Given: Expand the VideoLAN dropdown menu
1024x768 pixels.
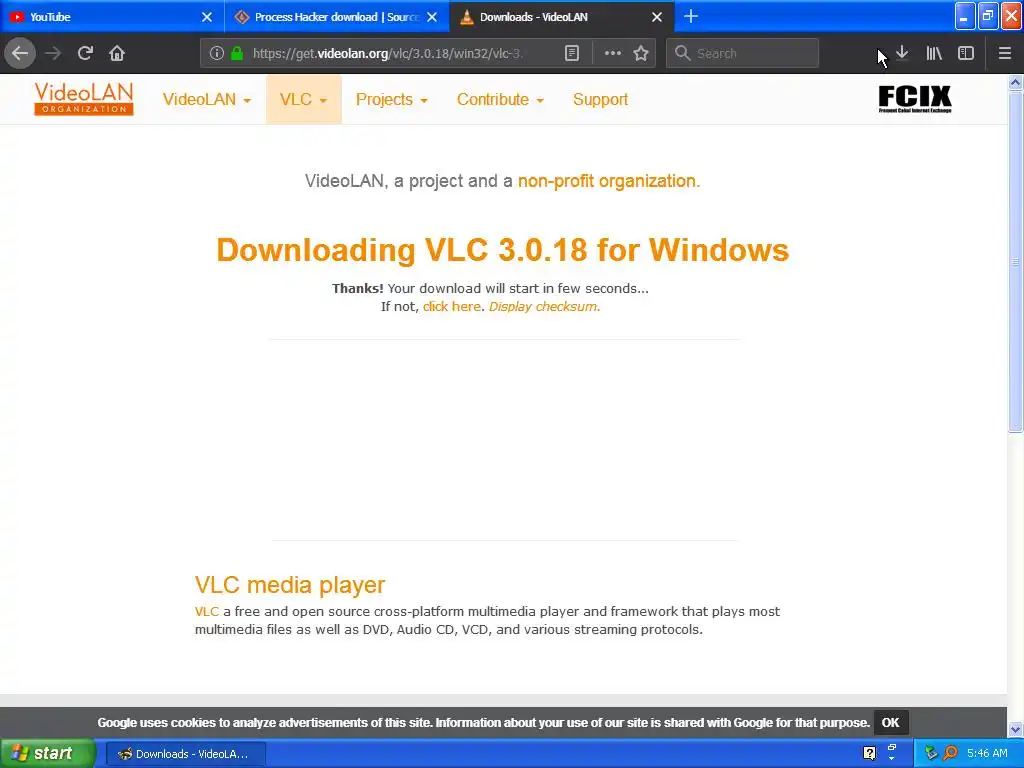Looking at the screenshot, I should pyautogui.click(x=206, y=99).
